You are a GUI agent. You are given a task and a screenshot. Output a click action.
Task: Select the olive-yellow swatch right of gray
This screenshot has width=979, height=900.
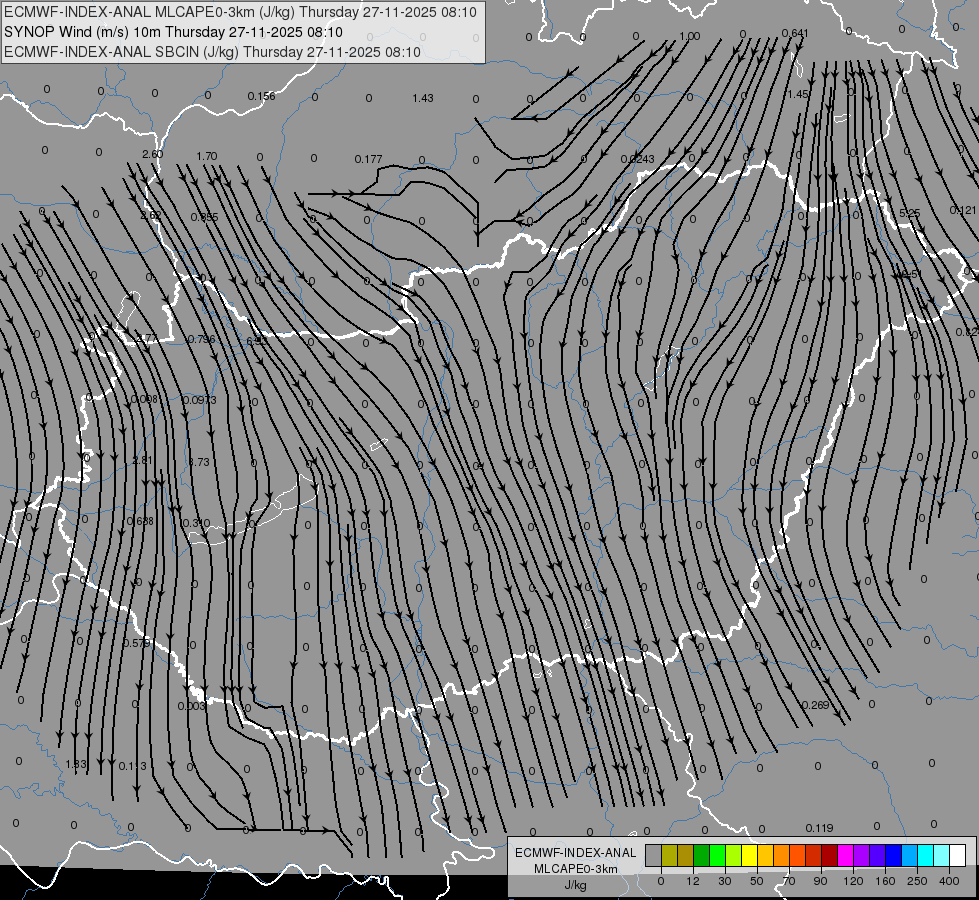tap(669, 855)
